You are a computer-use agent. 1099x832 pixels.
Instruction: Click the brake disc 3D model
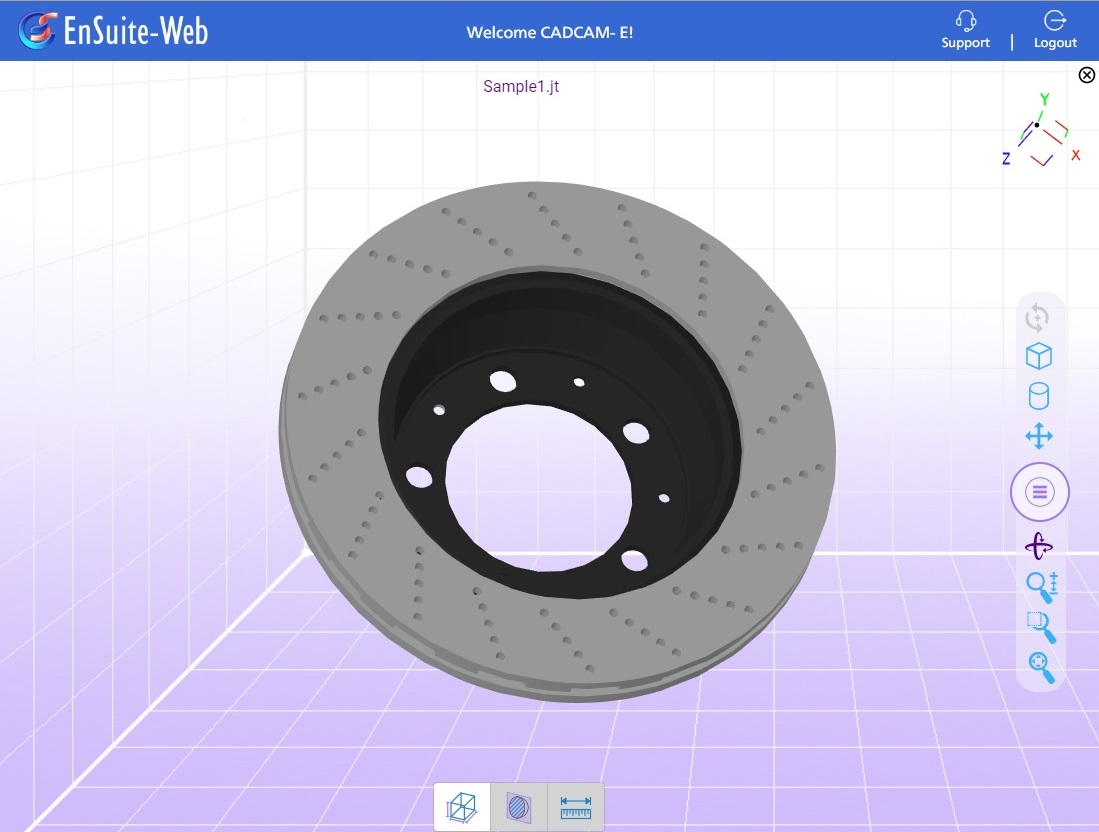[x=557, y=442]
